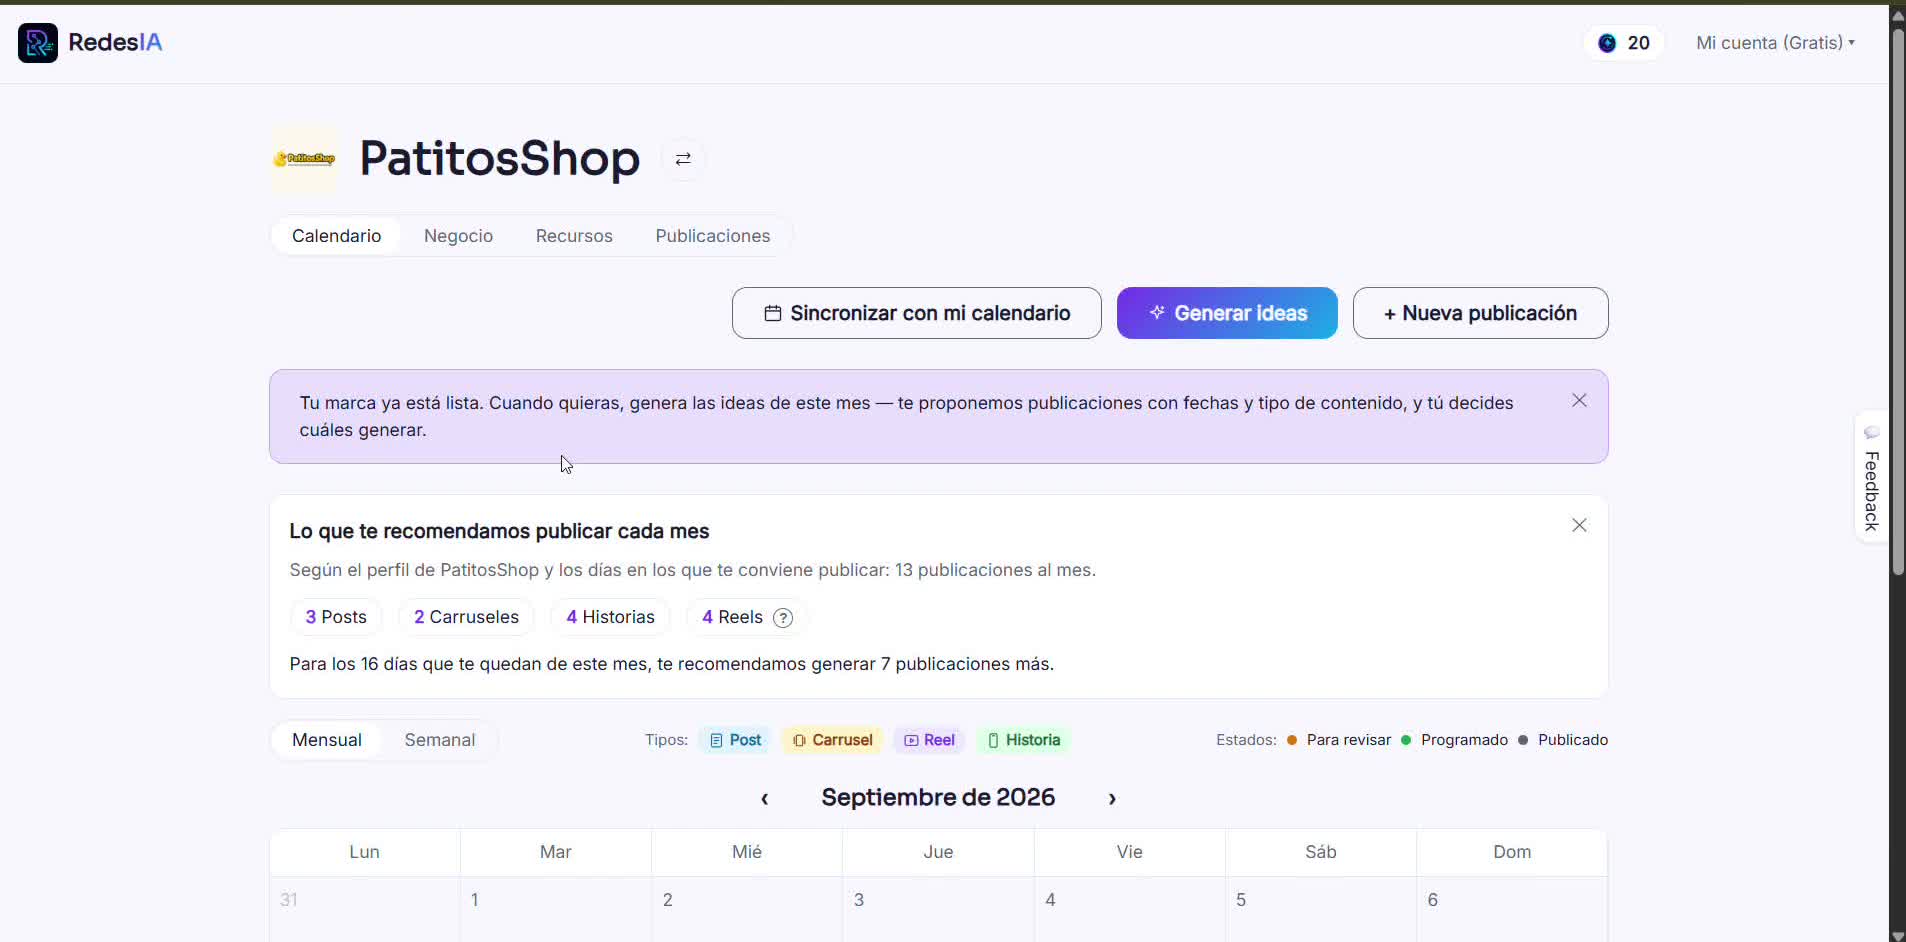The image size is (1906, 942).
Task: Click the Generar ideas button
Action: (x=1227, y=313)
